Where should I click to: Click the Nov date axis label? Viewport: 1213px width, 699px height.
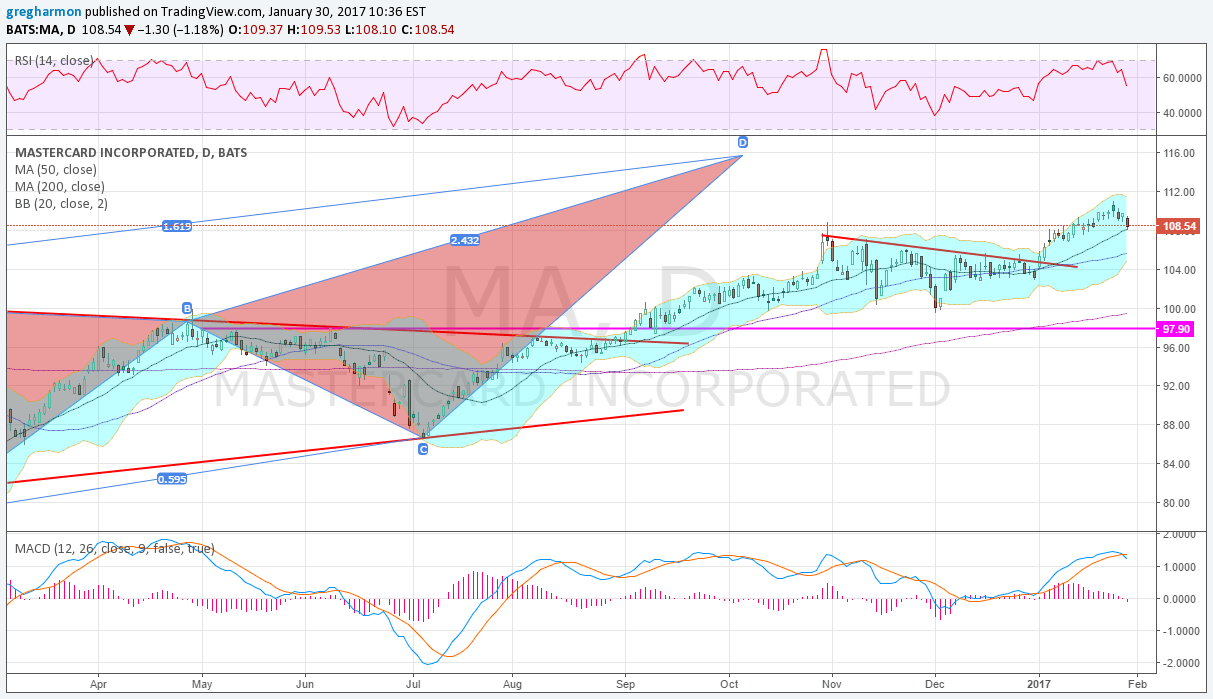(831, 685)
